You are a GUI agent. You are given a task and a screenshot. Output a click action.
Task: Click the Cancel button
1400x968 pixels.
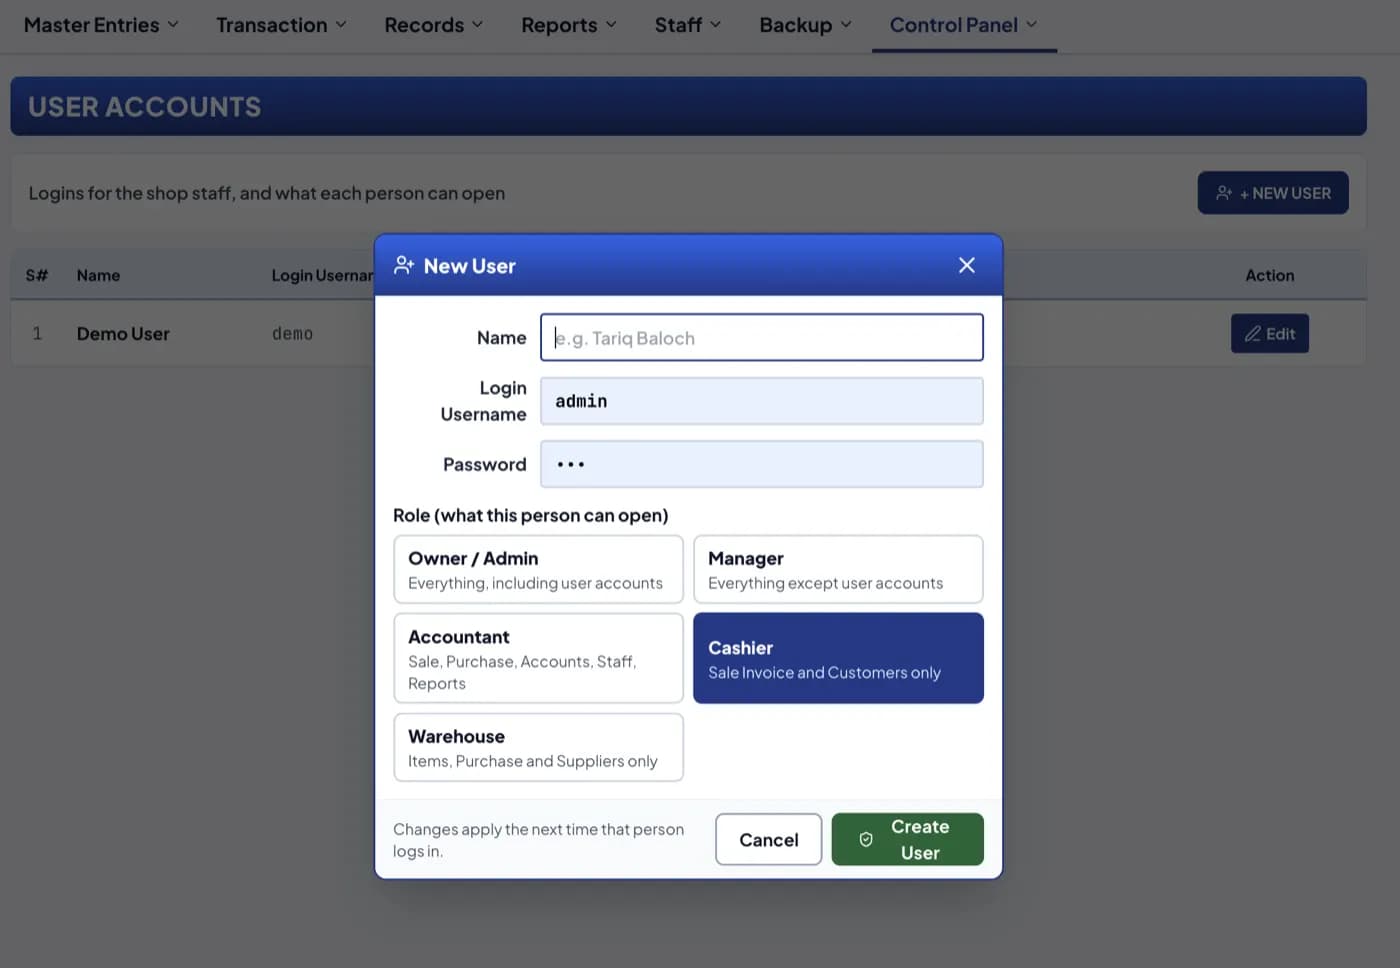click(769, 840)
